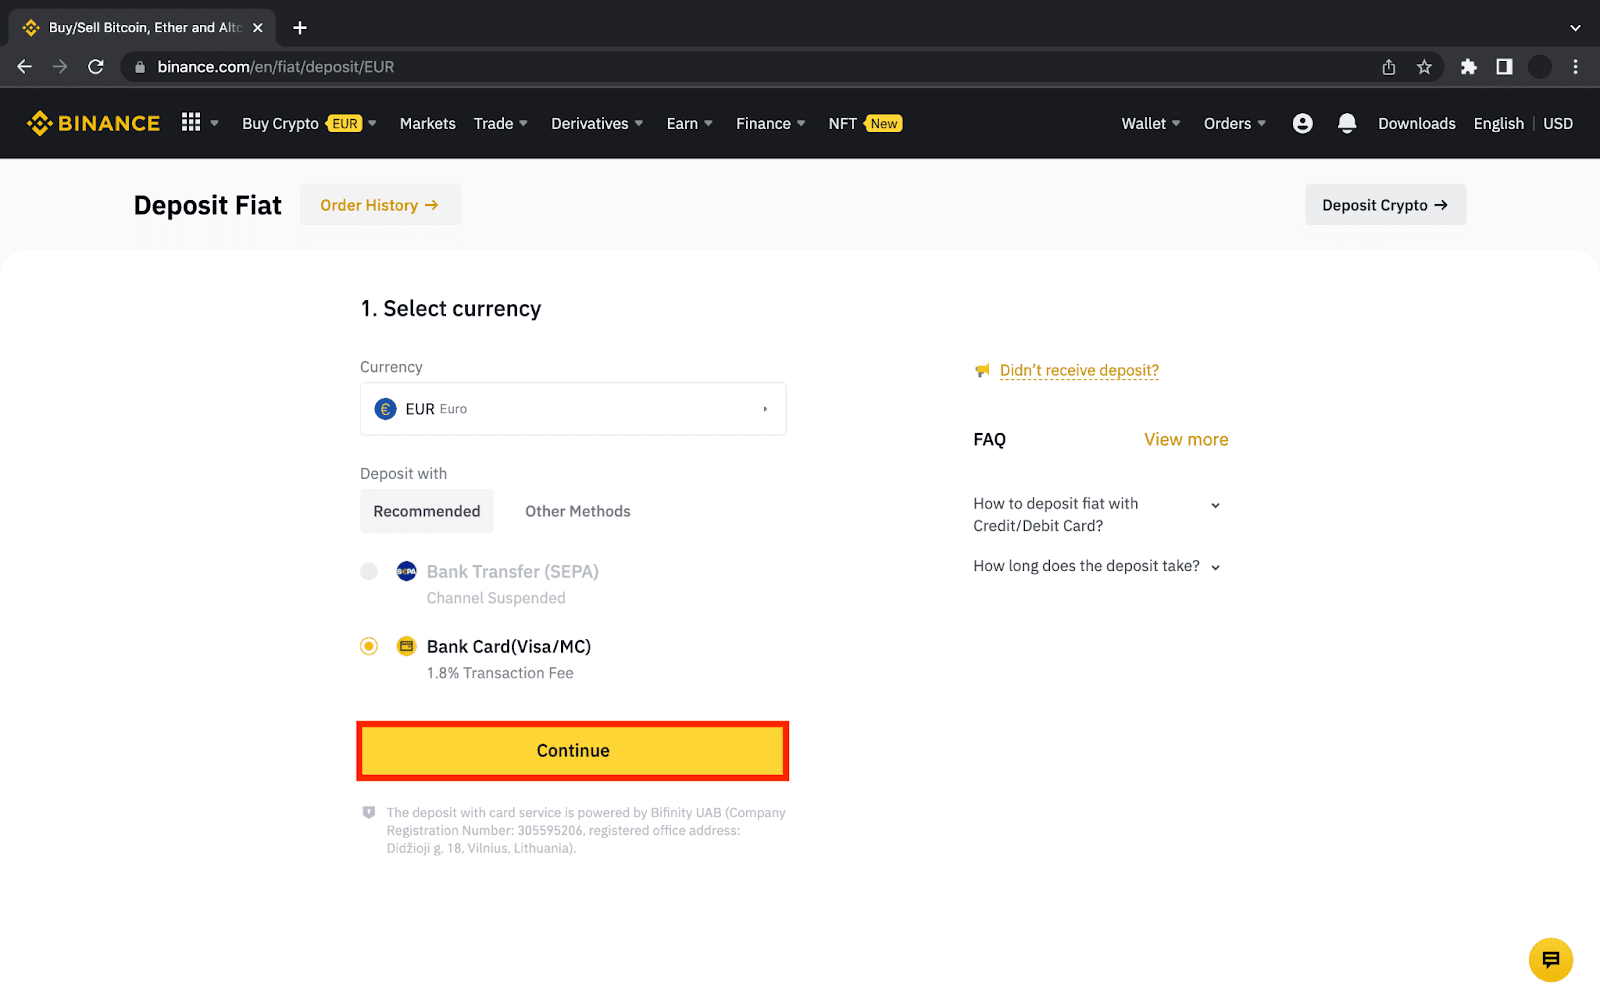This screenshot has height=1000, width=1600.
Task: Select Bank Card(Visa/MC) radio option
Action: (x=369, y=646)
